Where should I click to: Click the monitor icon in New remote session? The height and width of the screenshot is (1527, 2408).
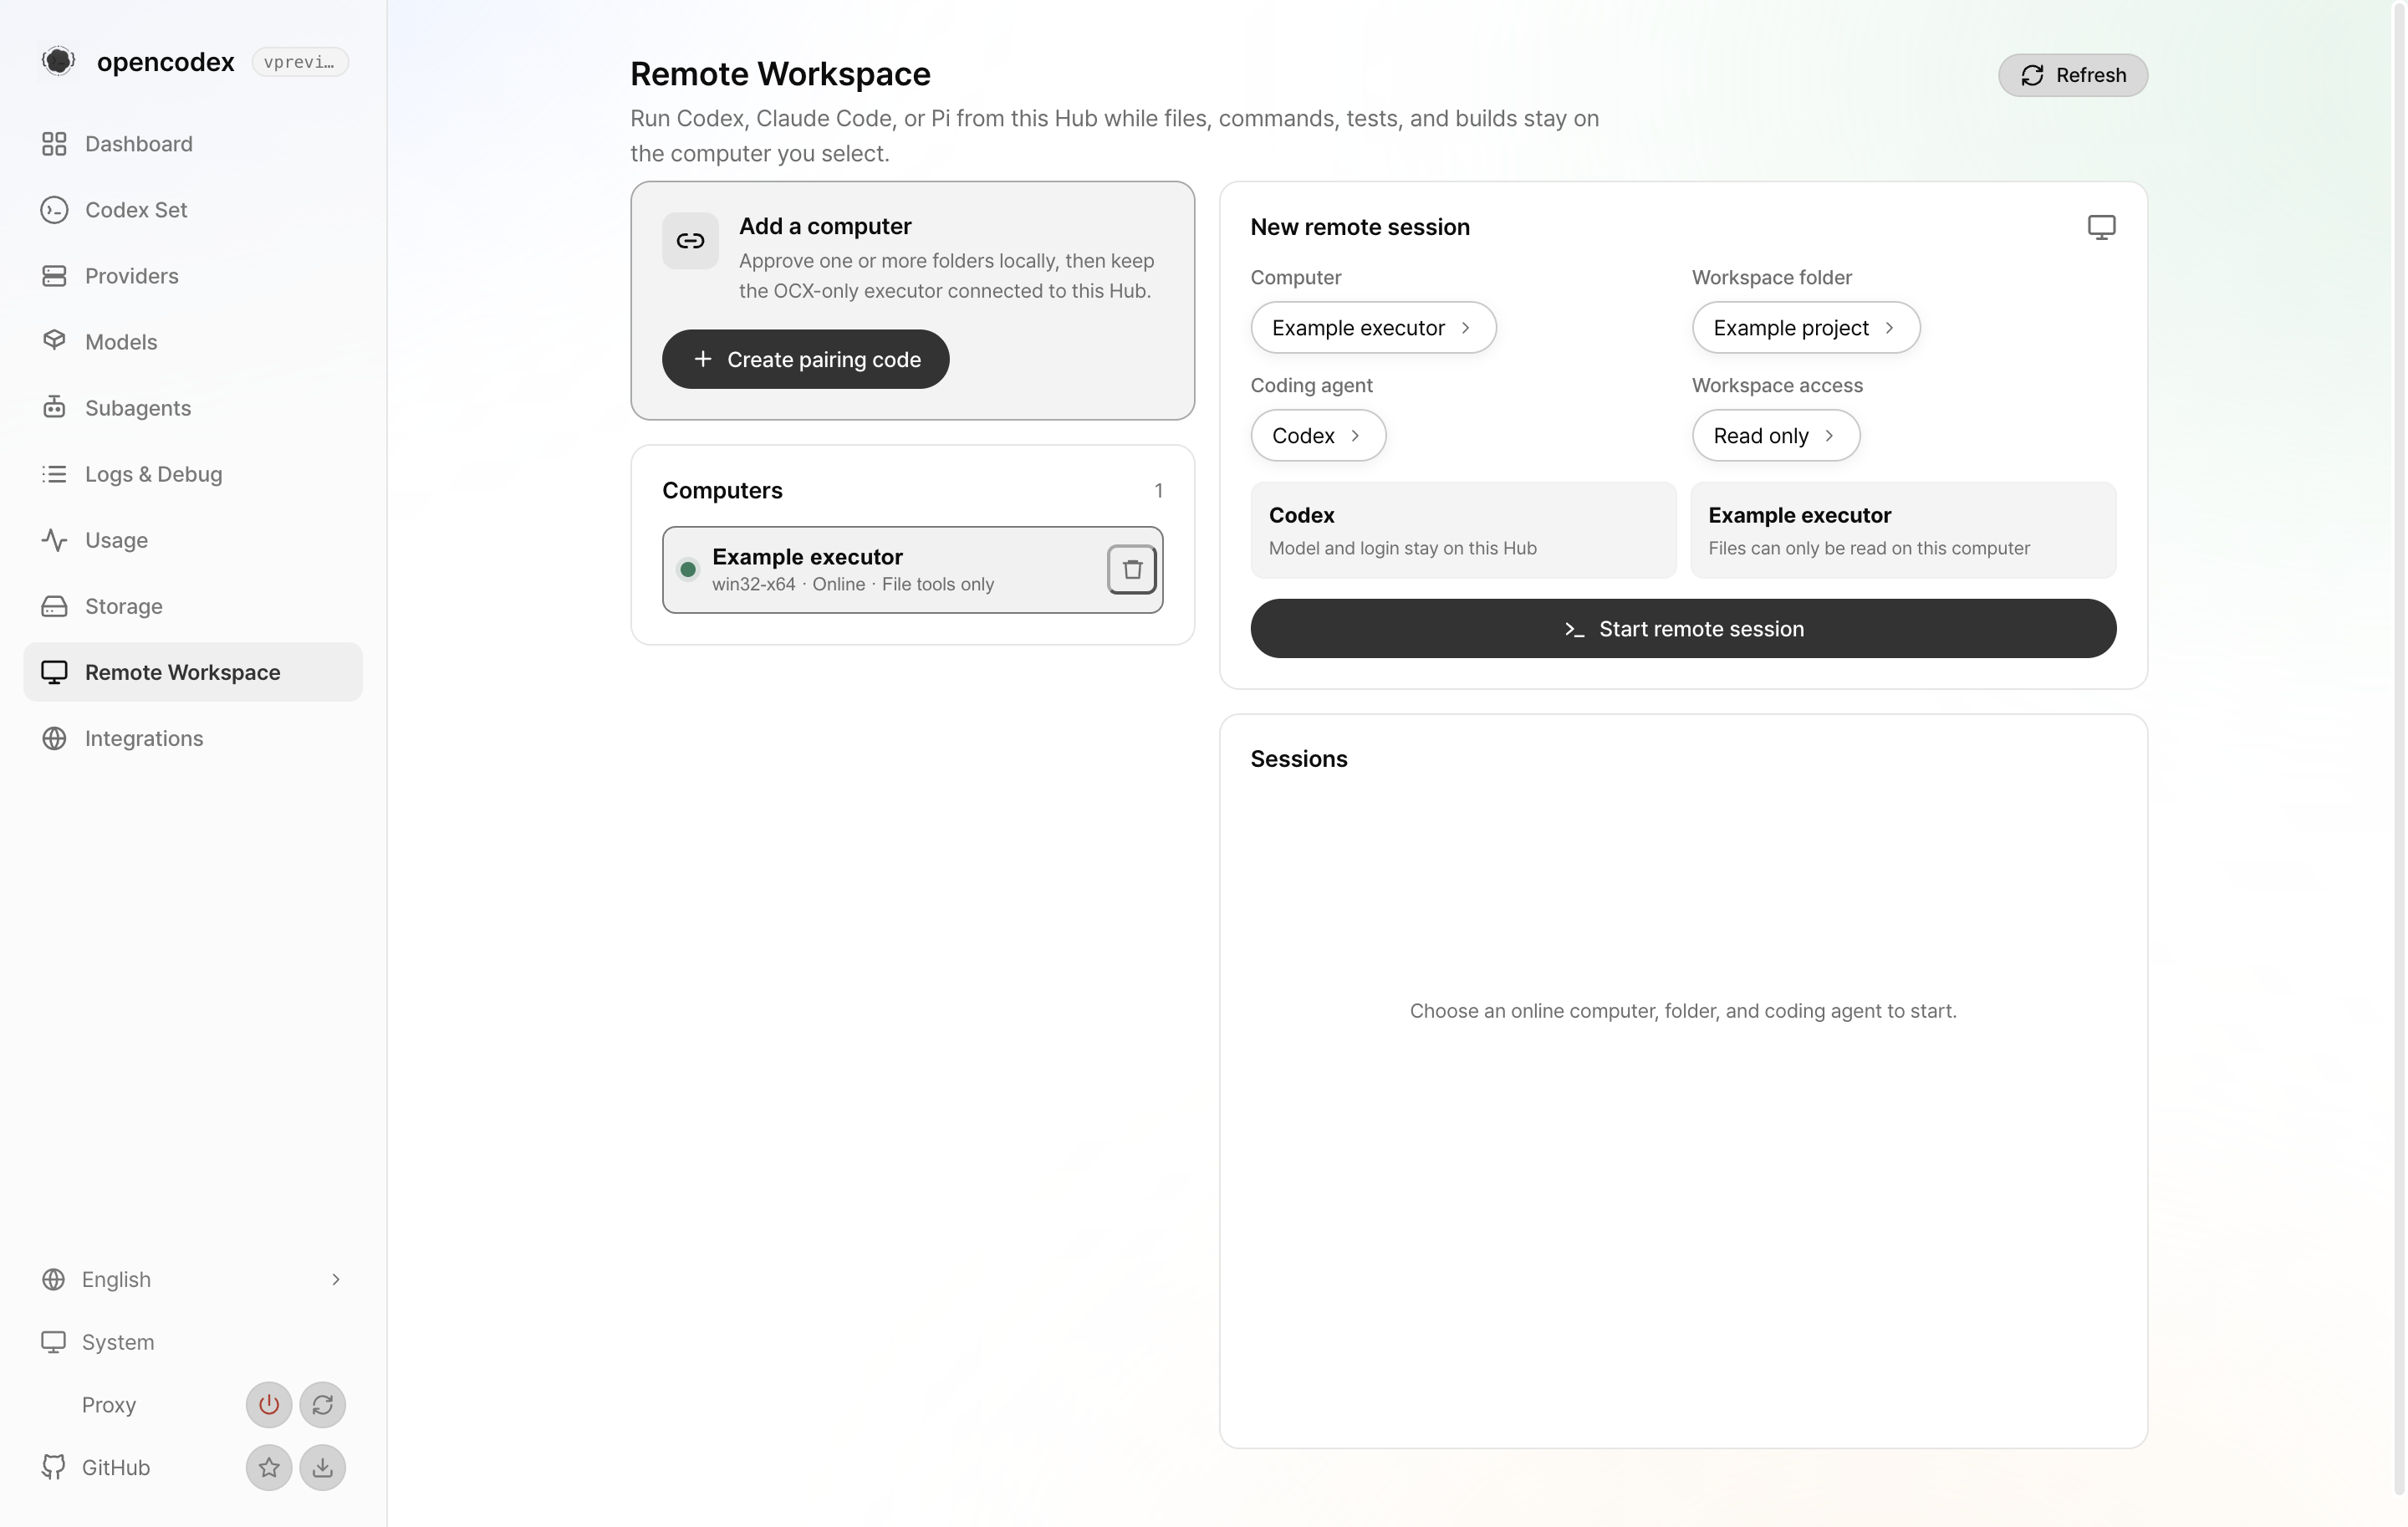click(x=2101, y=227)
